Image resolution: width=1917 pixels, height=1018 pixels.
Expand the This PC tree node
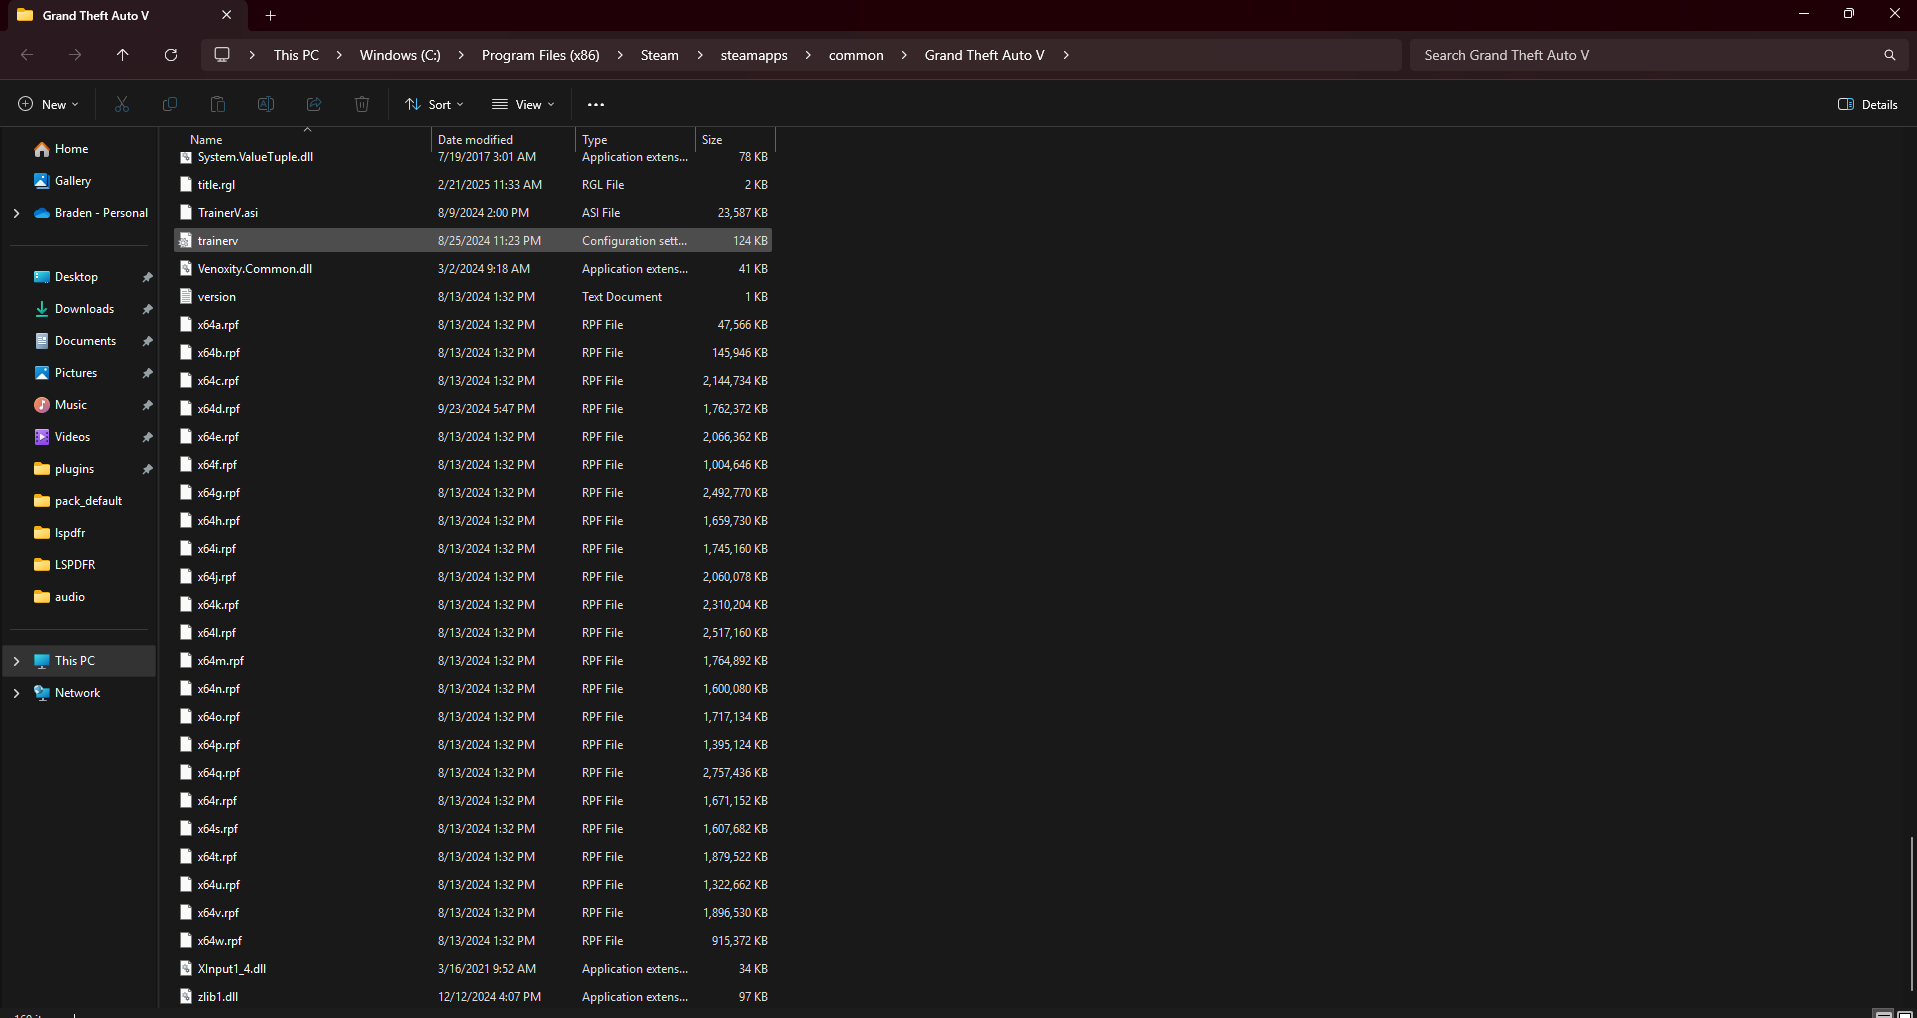(x=16, y=661)
